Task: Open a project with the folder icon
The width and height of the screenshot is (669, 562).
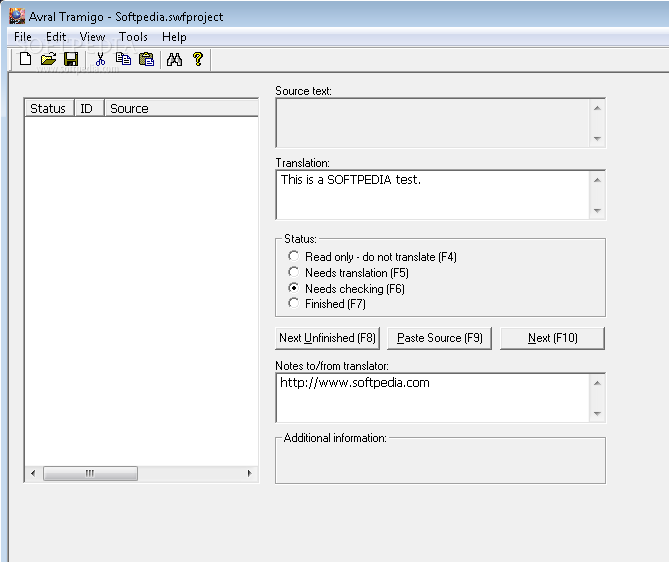Action: (48, 59)
